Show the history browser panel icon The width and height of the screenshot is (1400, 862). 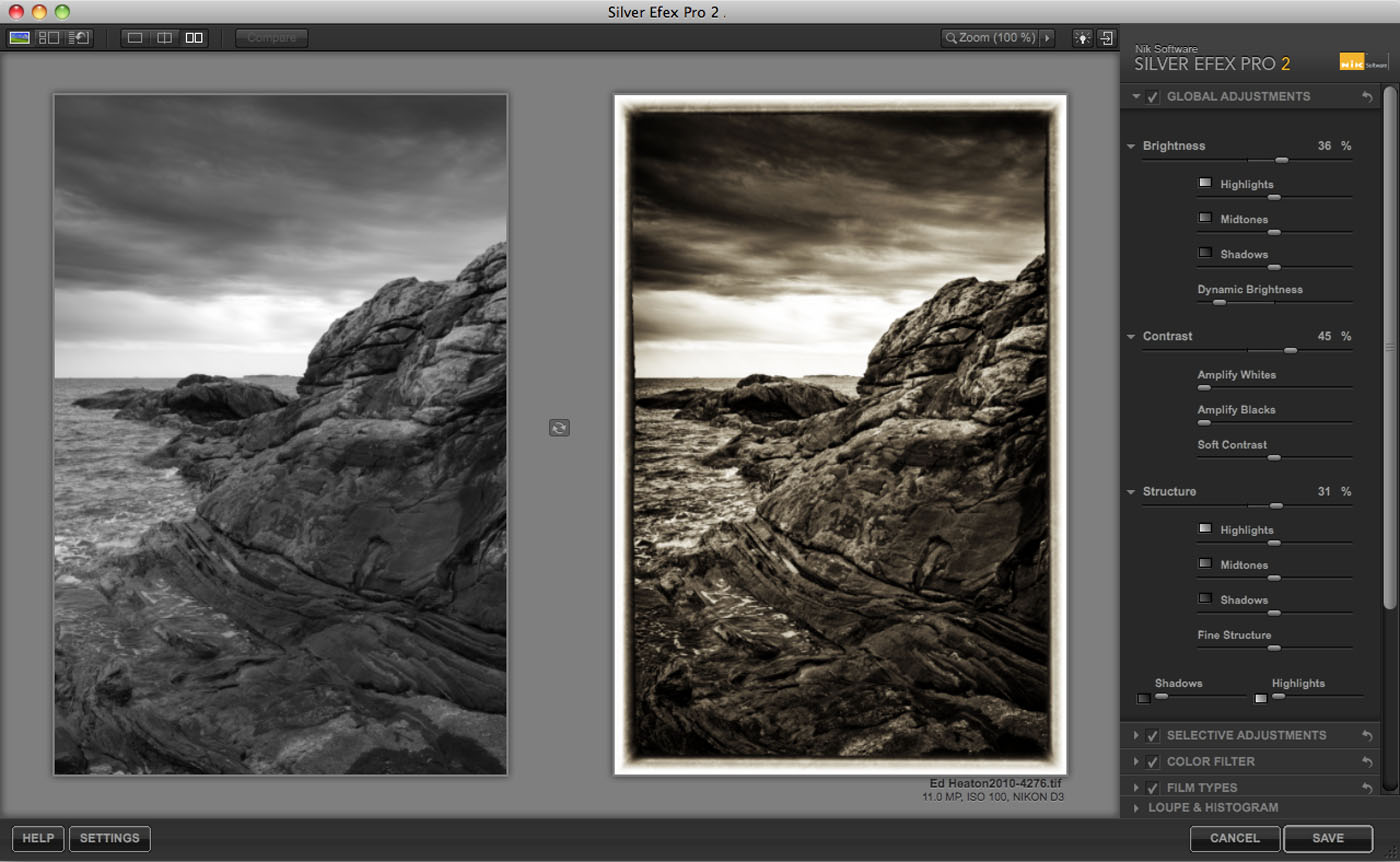(x=78, y=38)
